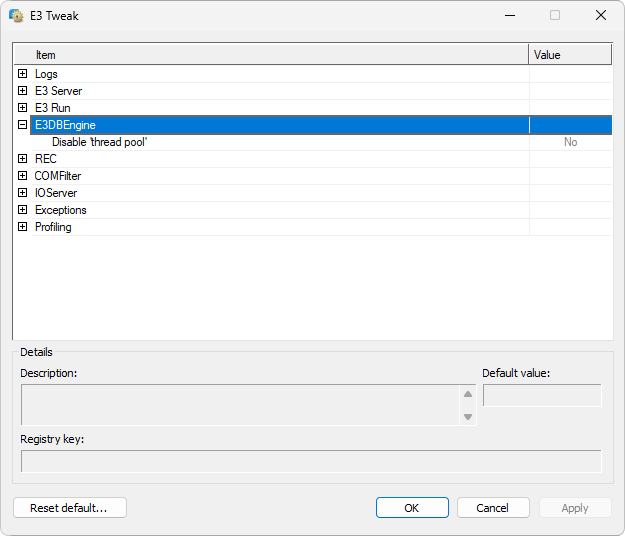Expand the Logs tree node
Image resolution: width=625 pixels, height=536 pixels.
click(x=22, y=74)
